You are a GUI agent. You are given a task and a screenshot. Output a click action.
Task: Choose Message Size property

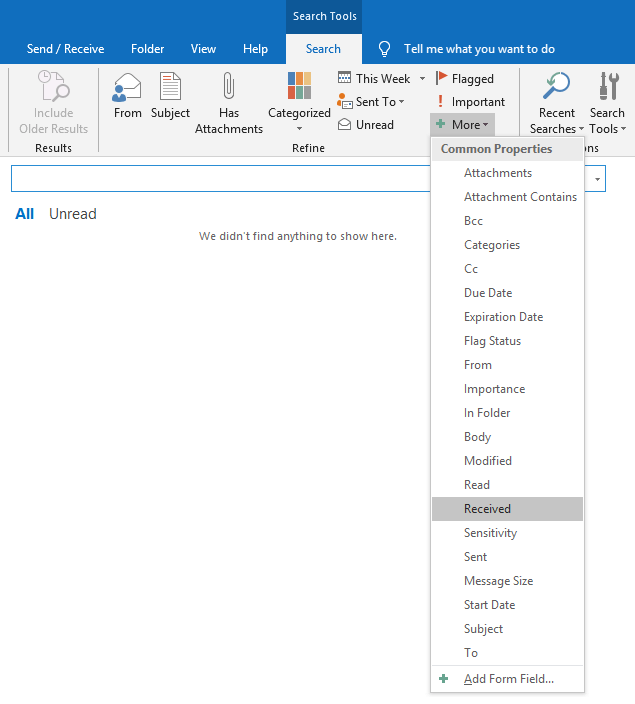507,581
